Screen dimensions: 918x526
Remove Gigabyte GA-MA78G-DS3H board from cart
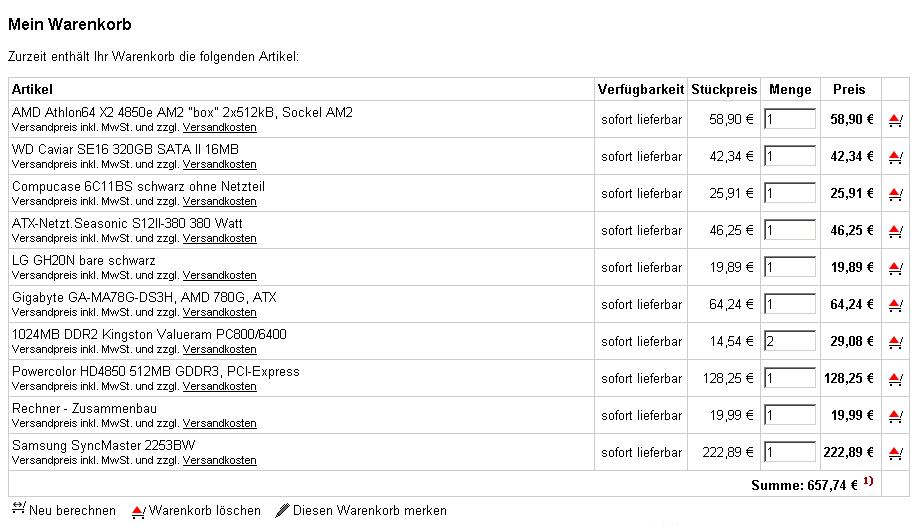click(895, 305)
